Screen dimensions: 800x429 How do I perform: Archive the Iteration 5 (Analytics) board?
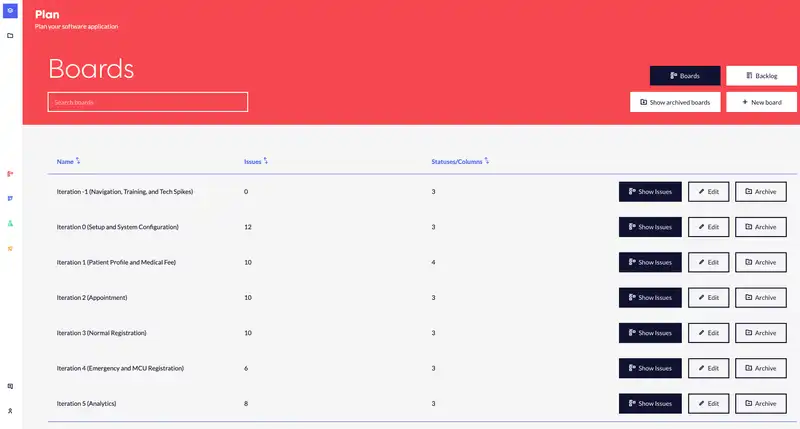[x=761, y=404]
